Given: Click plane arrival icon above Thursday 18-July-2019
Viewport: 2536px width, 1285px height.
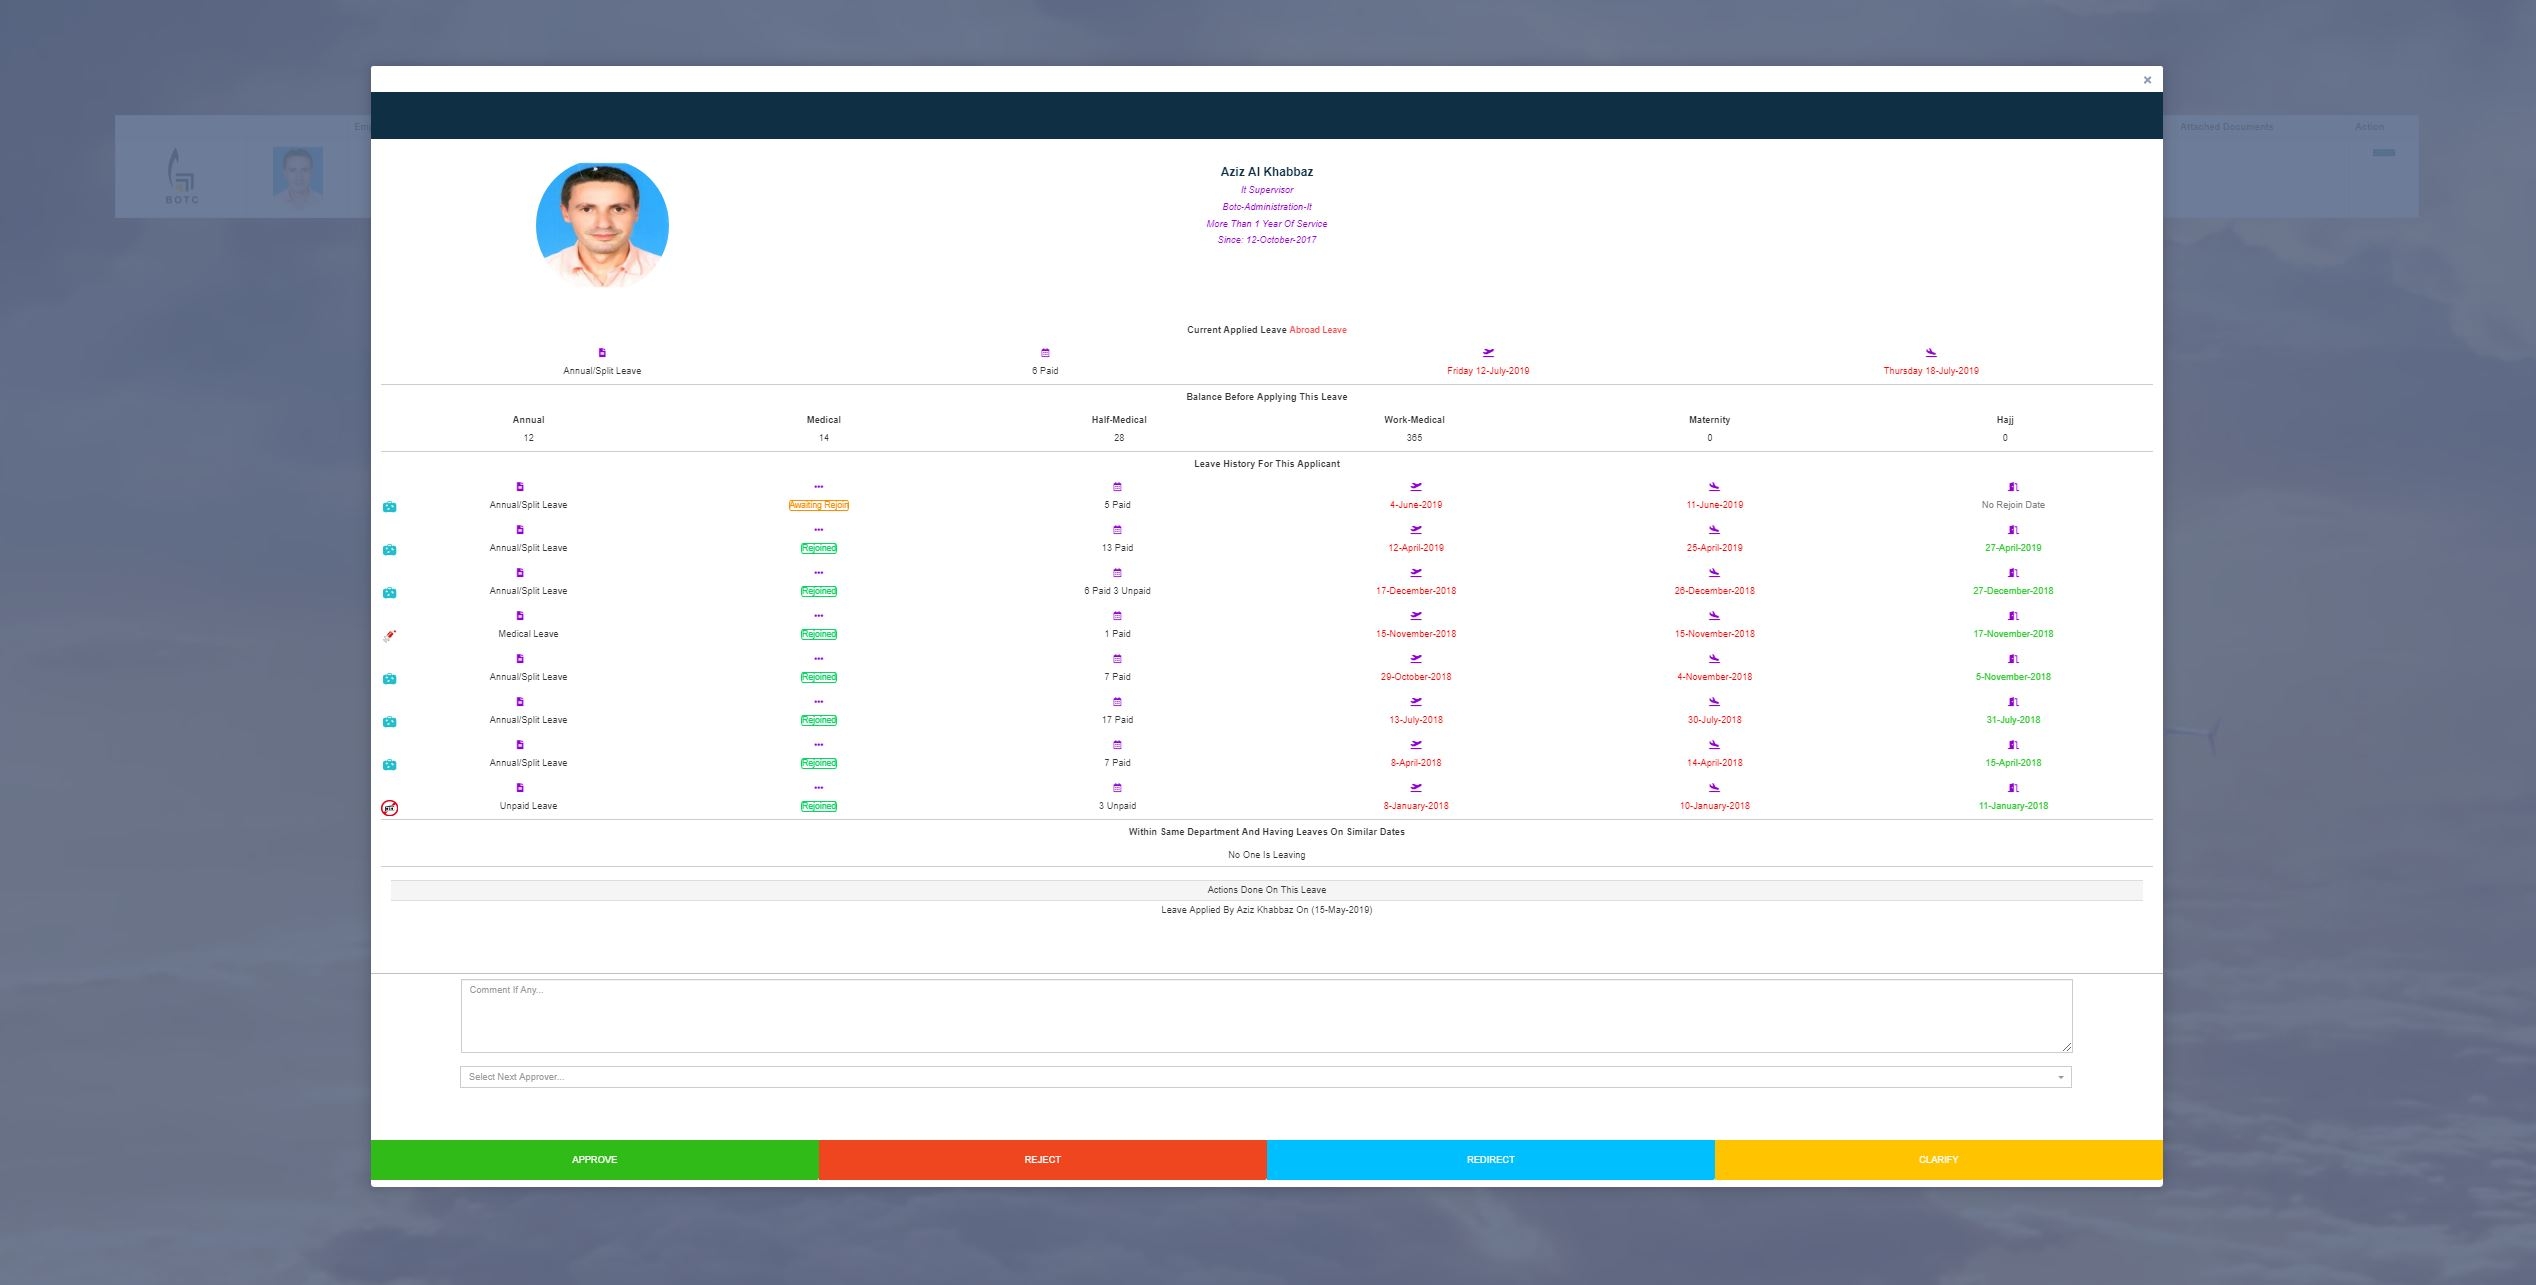Looking at the screenshot, I should (x=1931, y=353).
